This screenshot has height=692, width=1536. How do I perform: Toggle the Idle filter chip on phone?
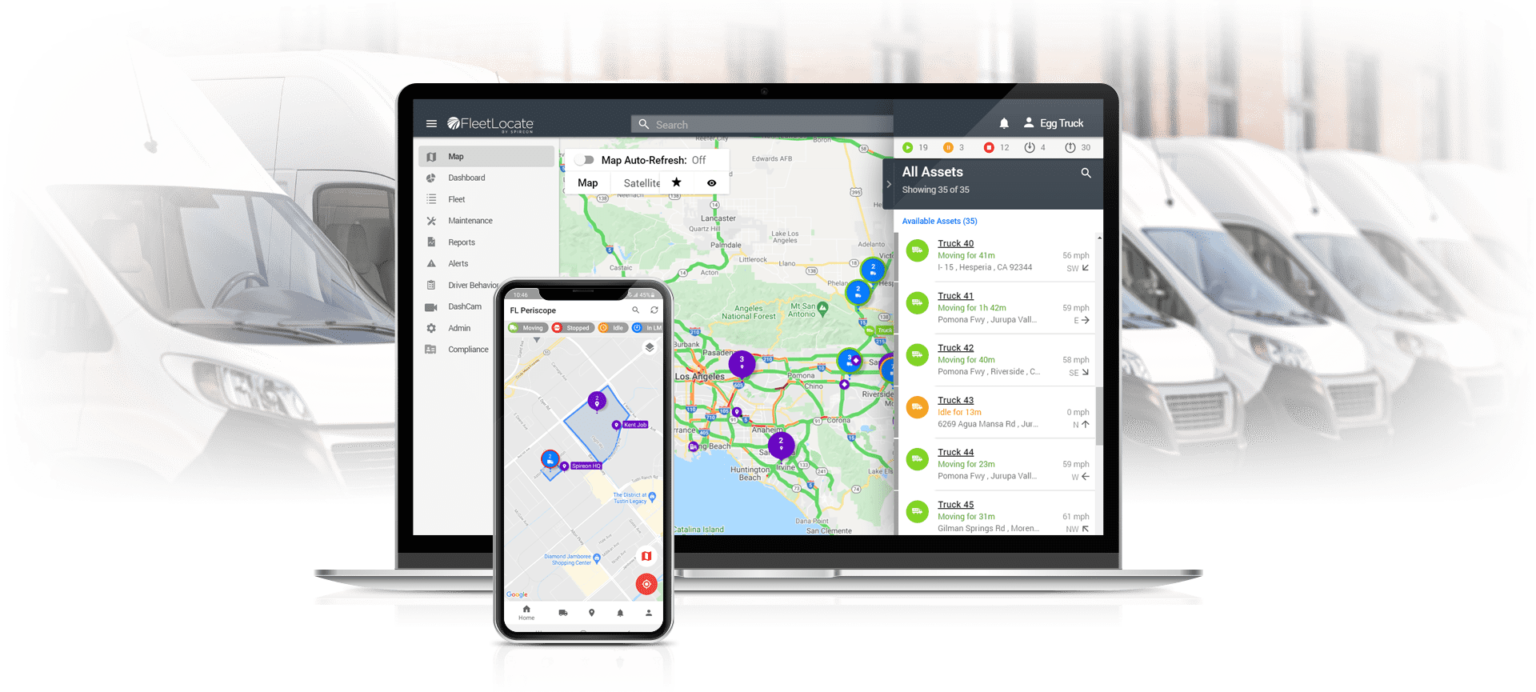point(614,327)
